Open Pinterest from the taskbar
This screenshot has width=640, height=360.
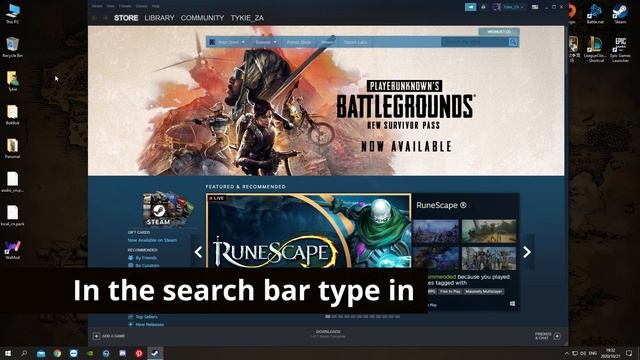139,353
